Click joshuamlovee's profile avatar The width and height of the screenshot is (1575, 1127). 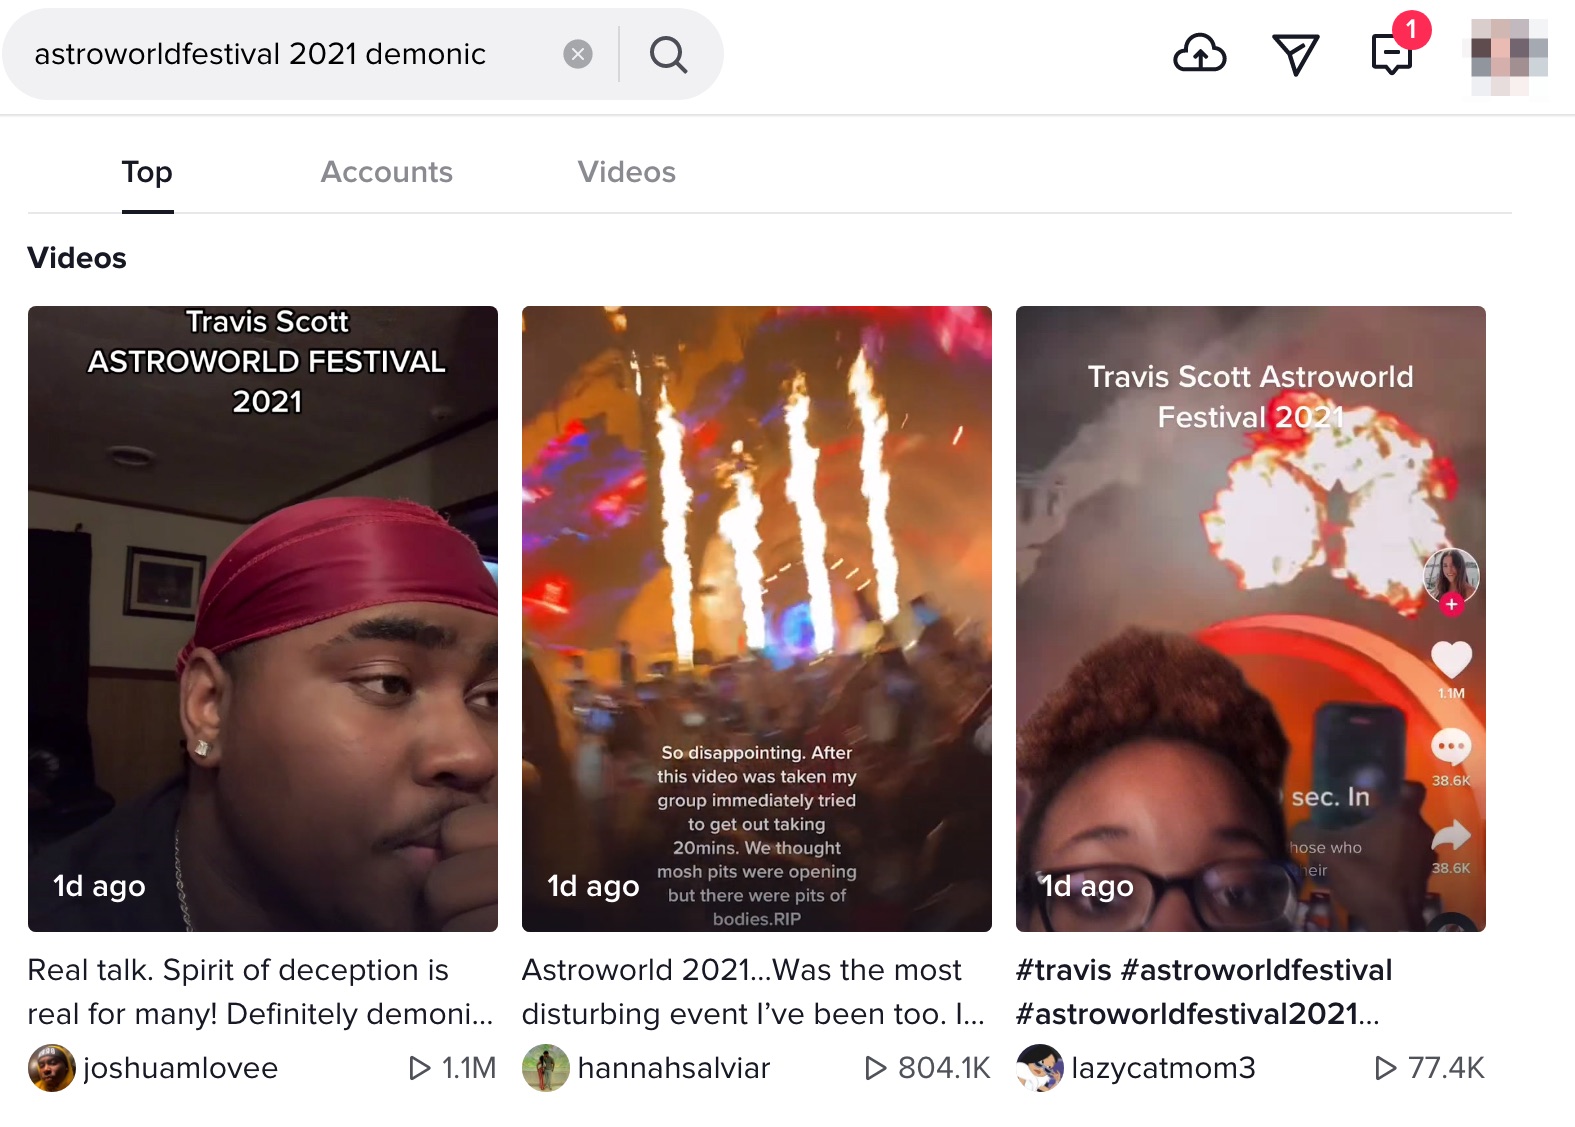coord(52,1068)
